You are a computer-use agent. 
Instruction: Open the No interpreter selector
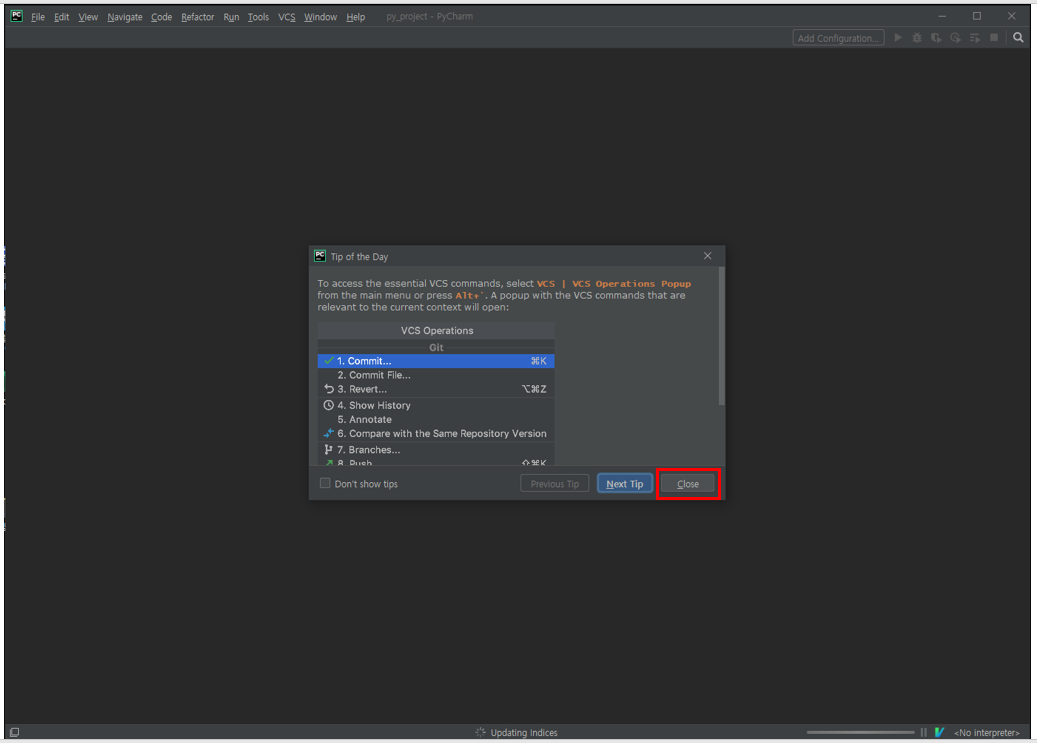(x=987, y=732)
